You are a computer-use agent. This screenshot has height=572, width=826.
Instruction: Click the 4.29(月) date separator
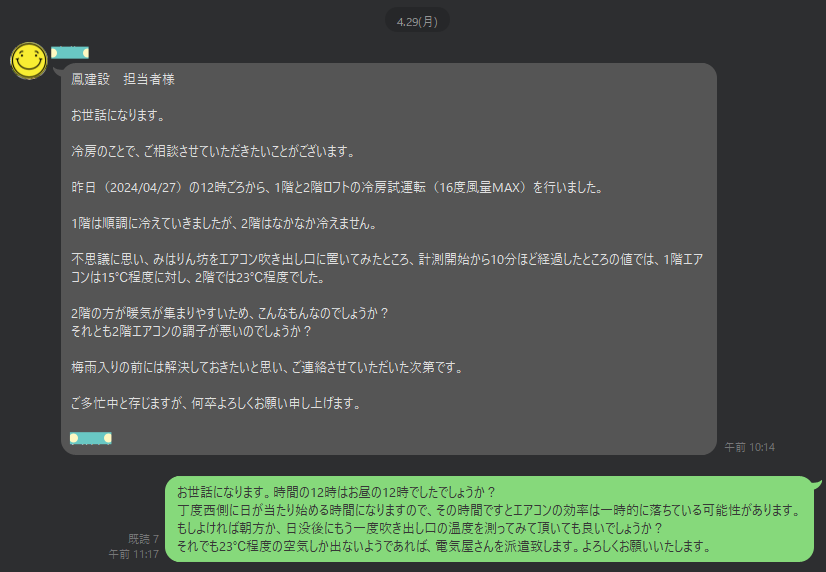click(x=417, y=22)
